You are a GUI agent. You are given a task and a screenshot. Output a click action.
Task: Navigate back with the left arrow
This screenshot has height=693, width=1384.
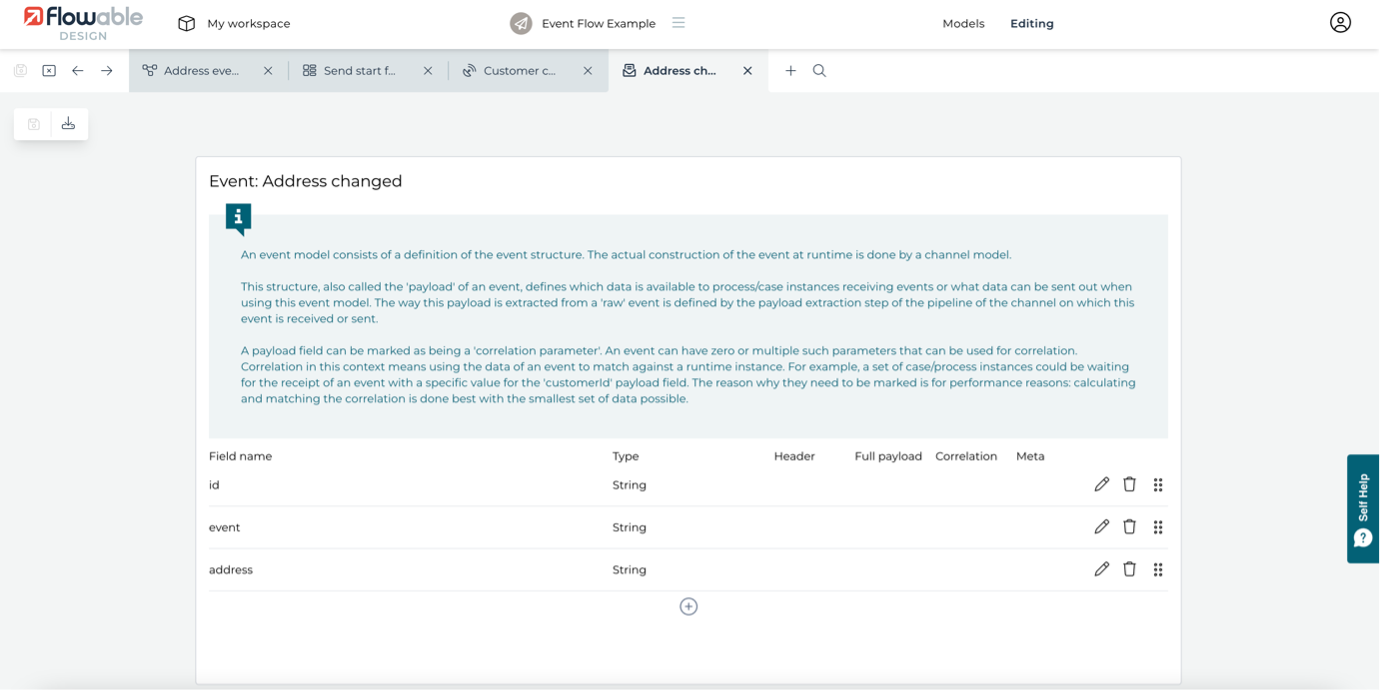(77, 71)
